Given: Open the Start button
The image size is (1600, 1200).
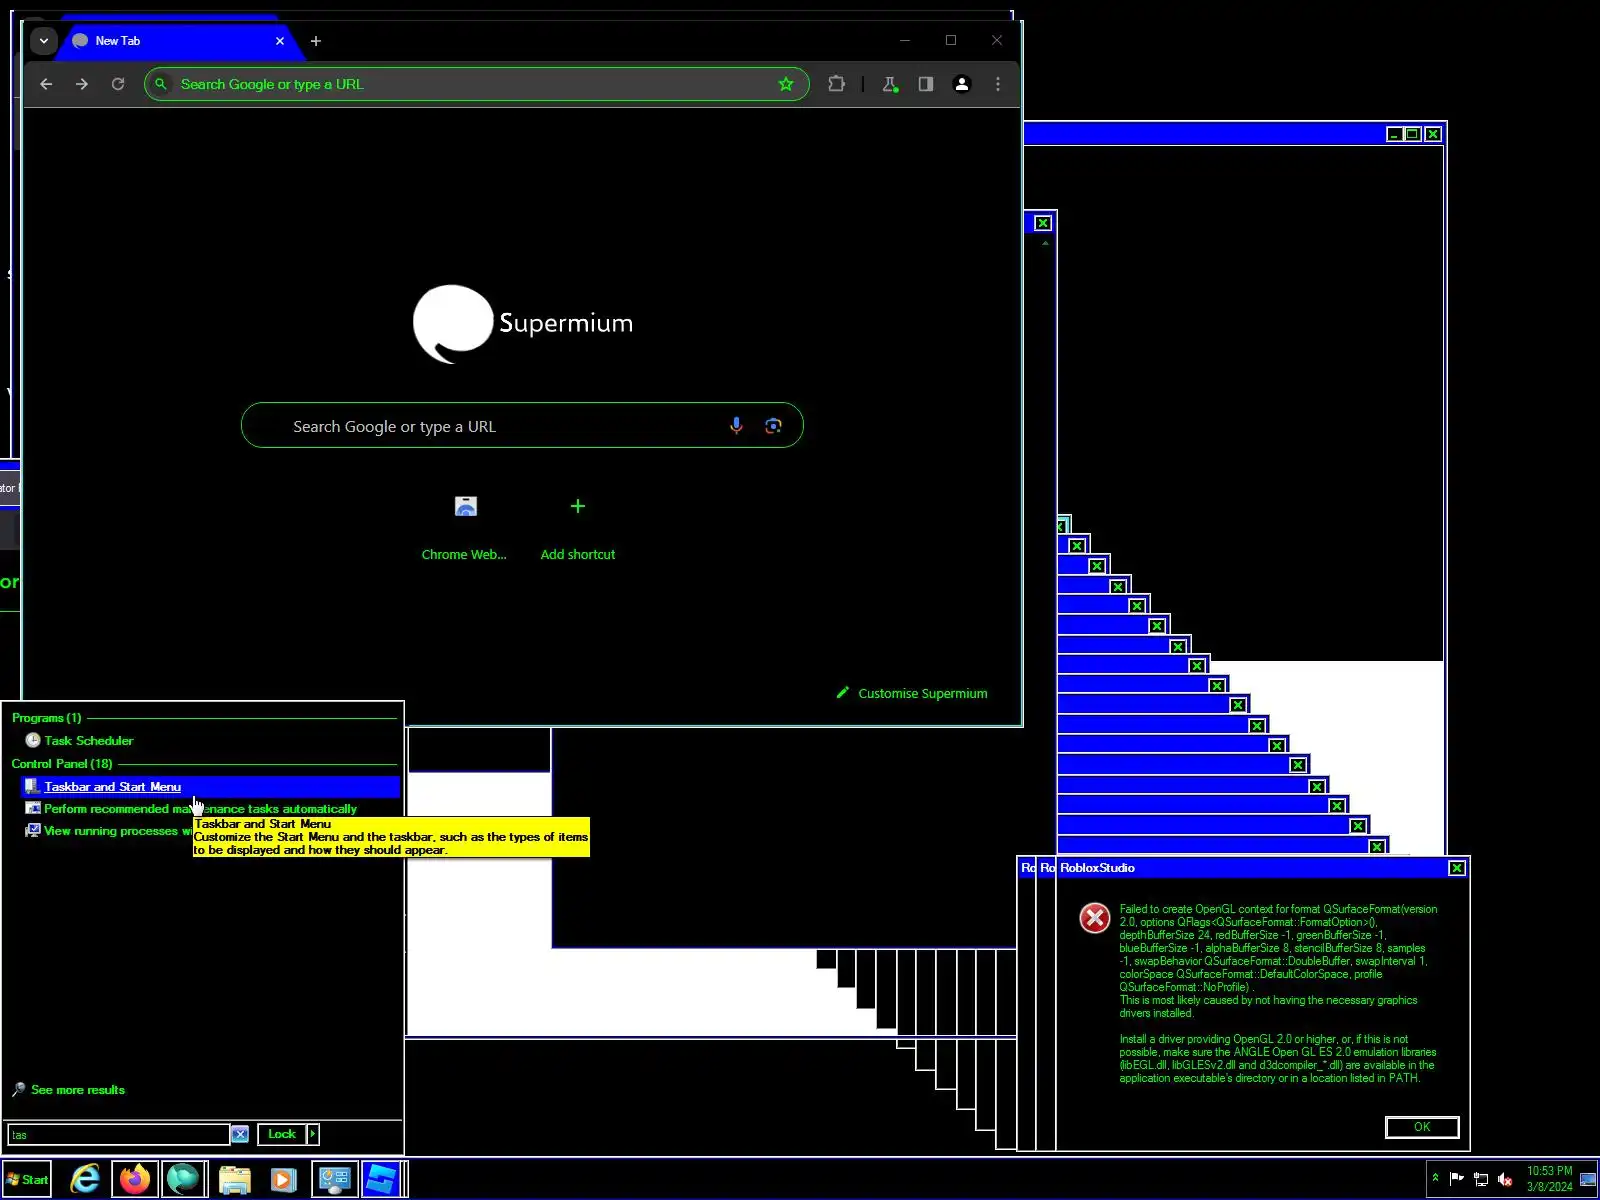Looking at the screenshot, I should click(x=27, y=1180).
